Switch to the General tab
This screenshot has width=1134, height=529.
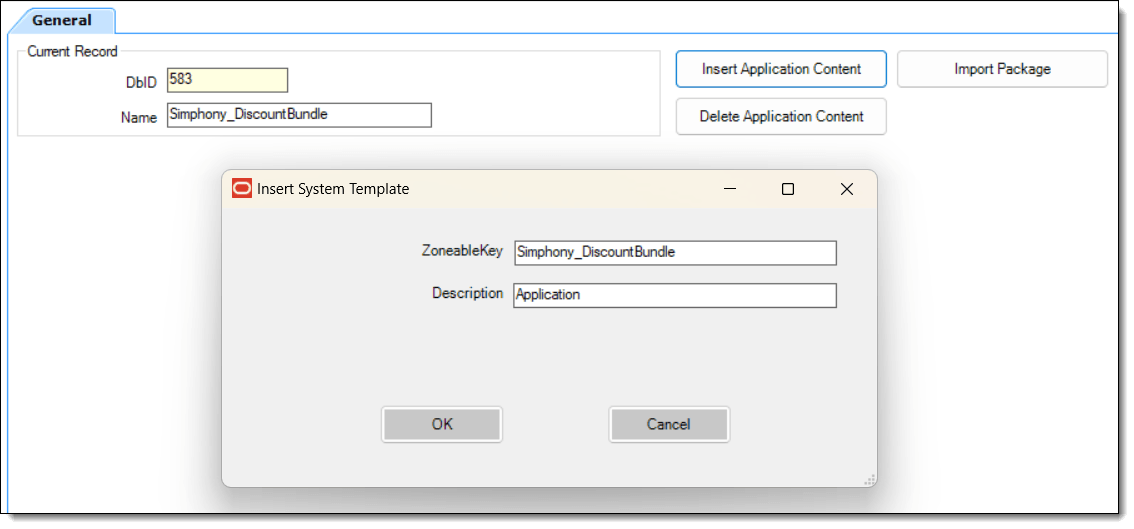click(x=61, y=20)
